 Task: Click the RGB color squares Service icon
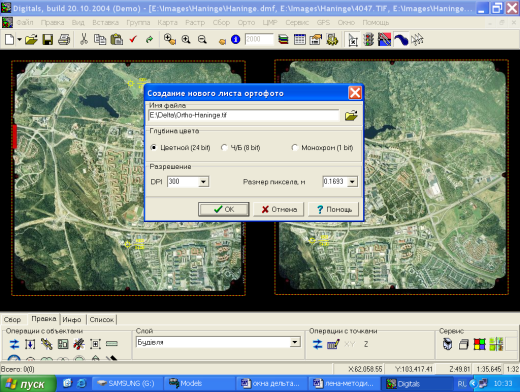click(480, 344)
